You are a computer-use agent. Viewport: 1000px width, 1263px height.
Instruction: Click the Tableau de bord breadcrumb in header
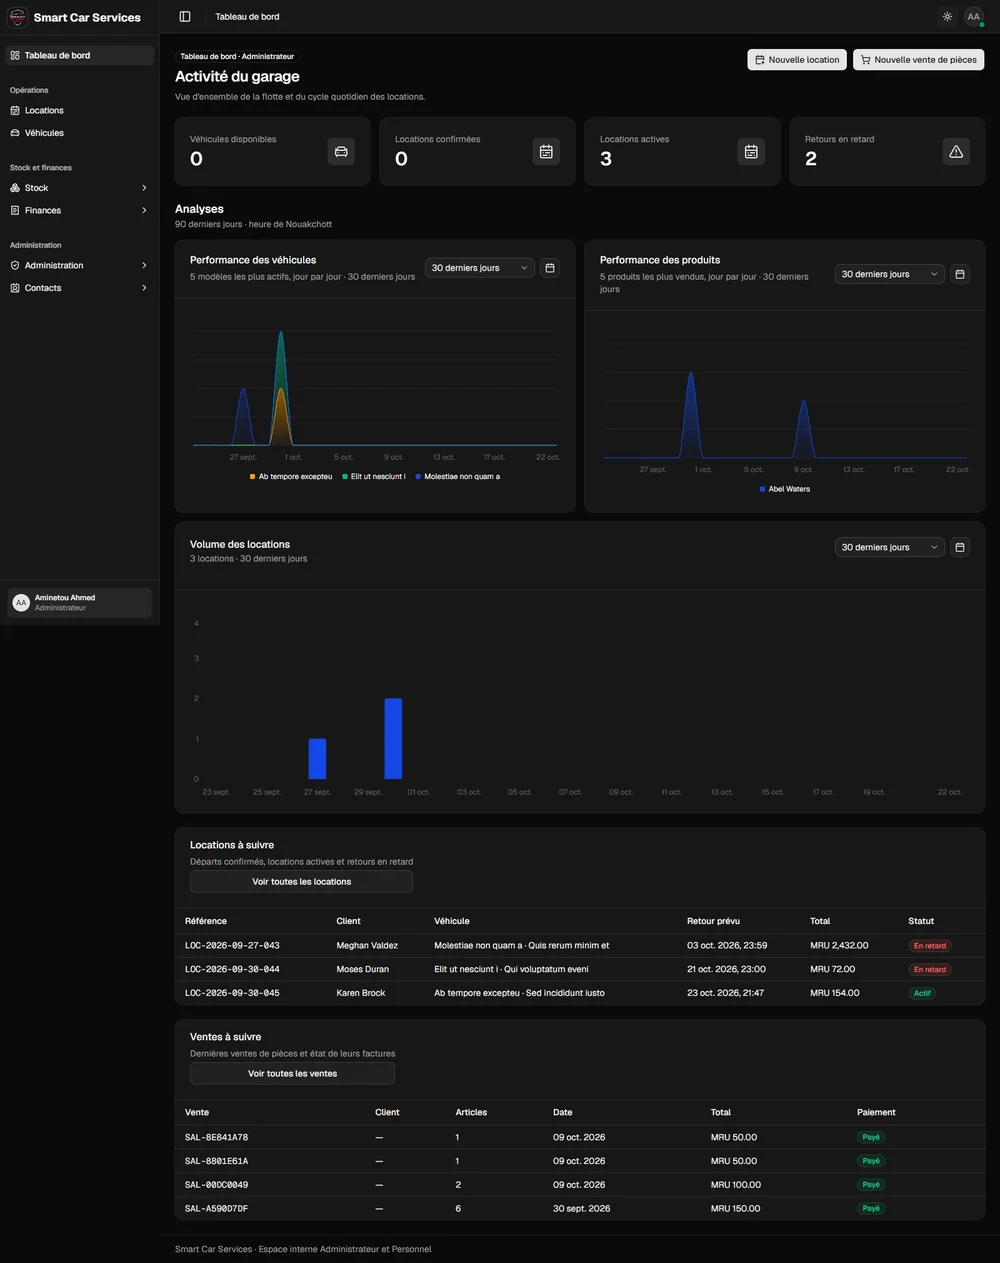[x=247, y=17]
